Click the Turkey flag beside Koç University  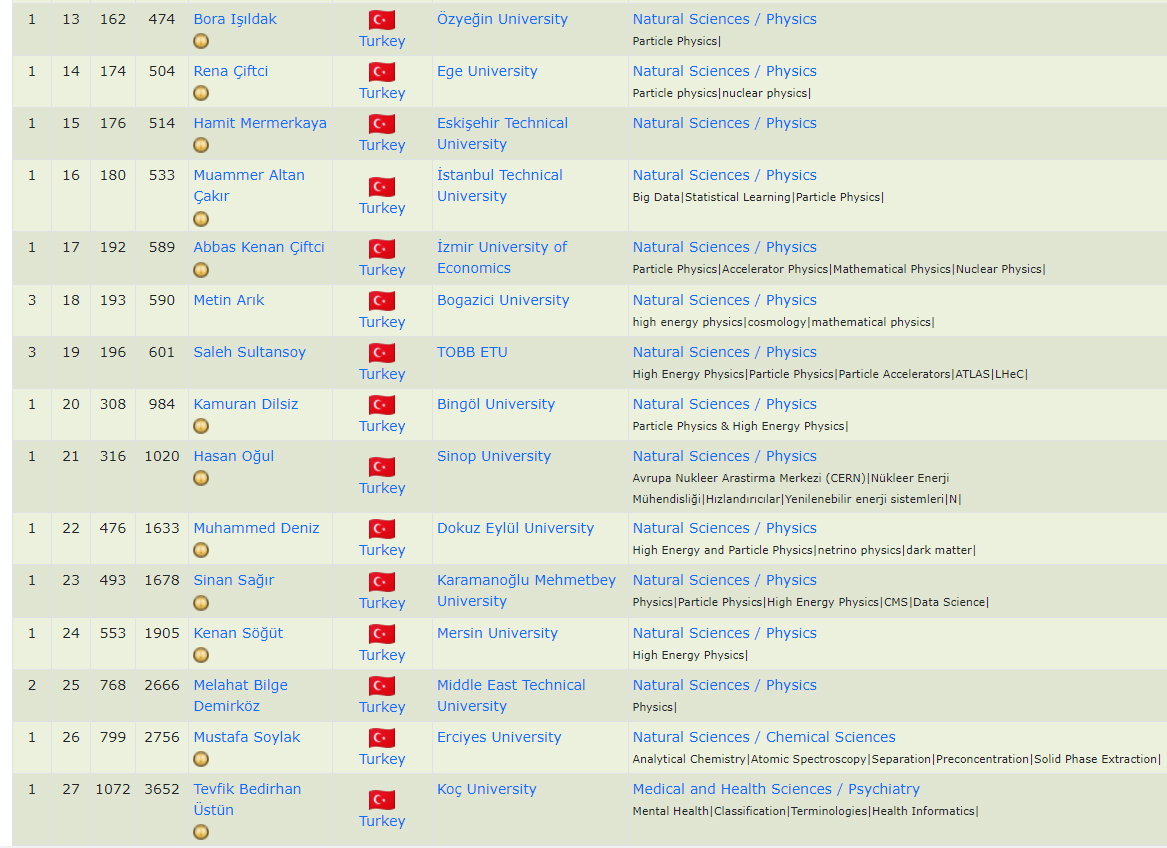coord(382,800)
